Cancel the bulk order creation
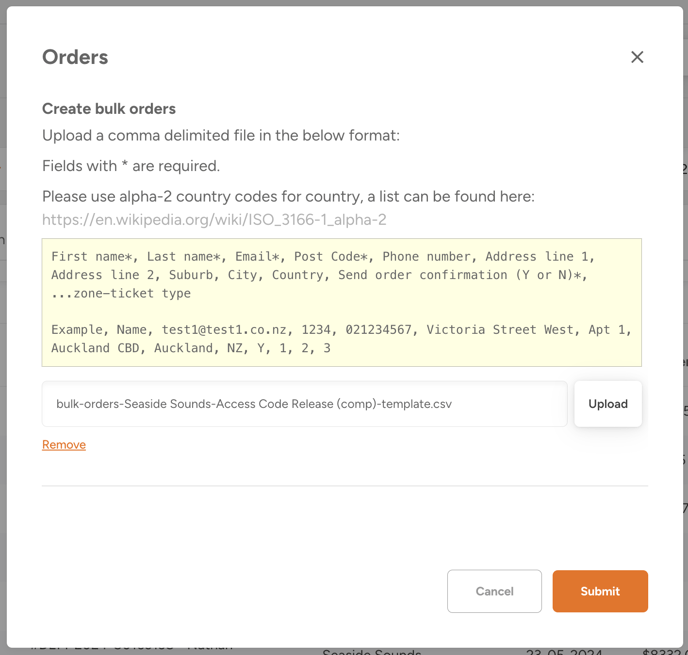 [494, 591]
